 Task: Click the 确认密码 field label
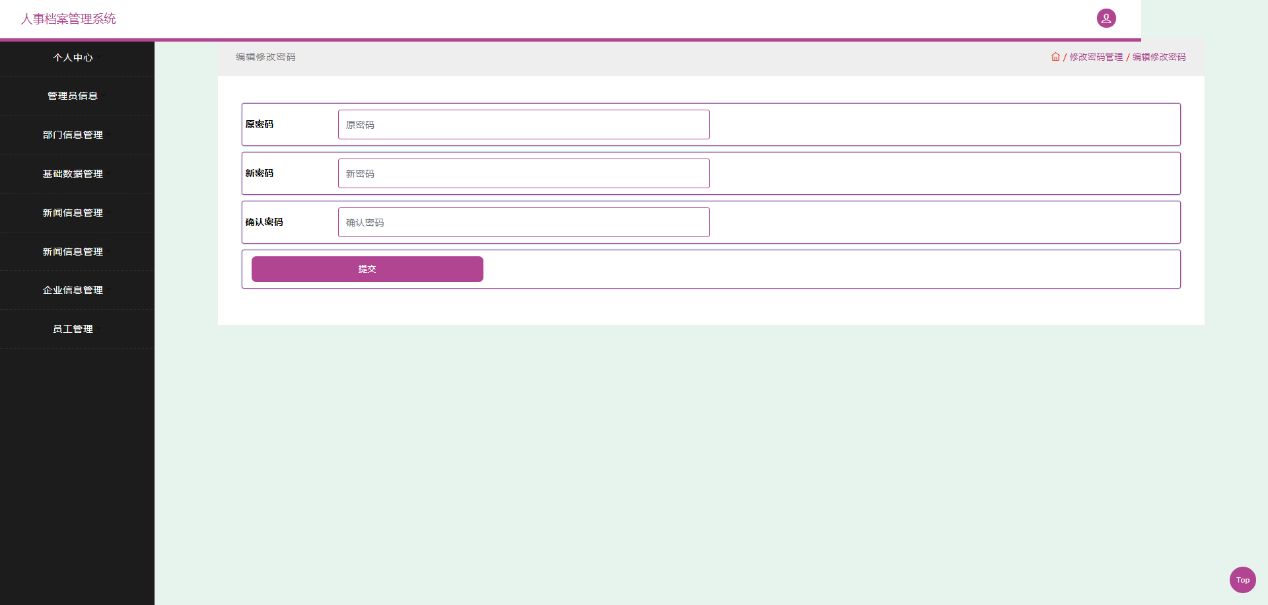[x=264, y=222]
